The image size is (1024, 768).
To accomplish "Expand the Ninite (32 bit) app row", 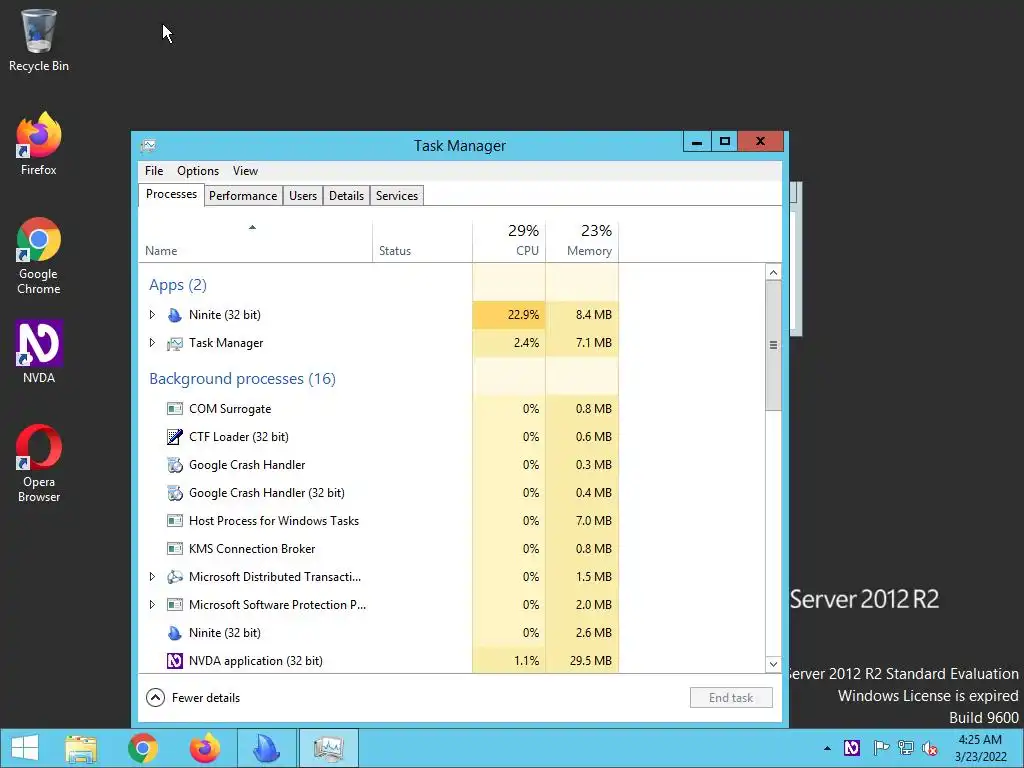I will [x=152, y=315].
